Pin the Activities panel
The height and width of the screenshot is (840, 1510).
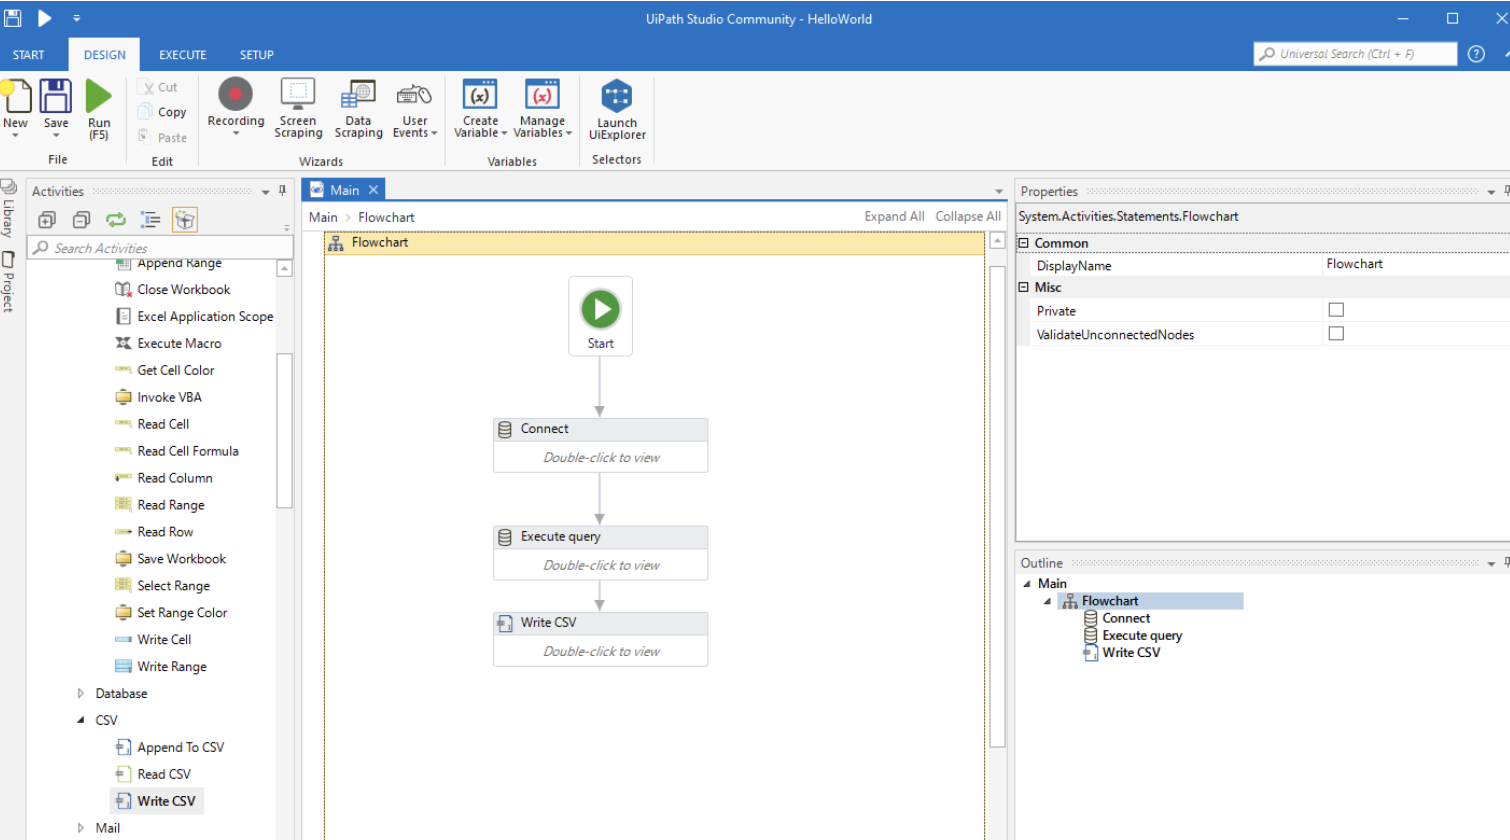(283, 191)
